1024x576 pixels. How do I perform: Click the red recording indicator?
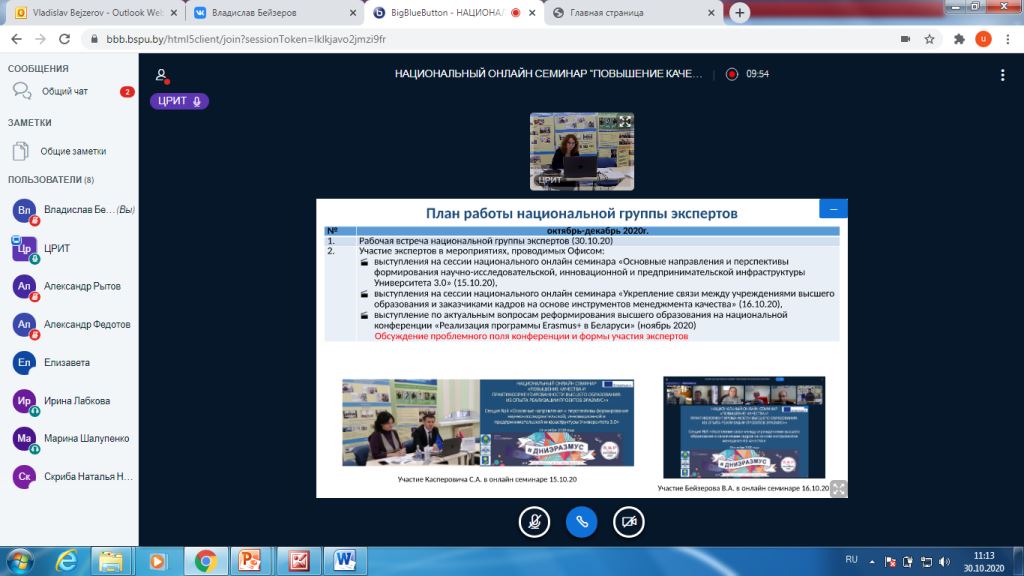[x=731, y=74]
